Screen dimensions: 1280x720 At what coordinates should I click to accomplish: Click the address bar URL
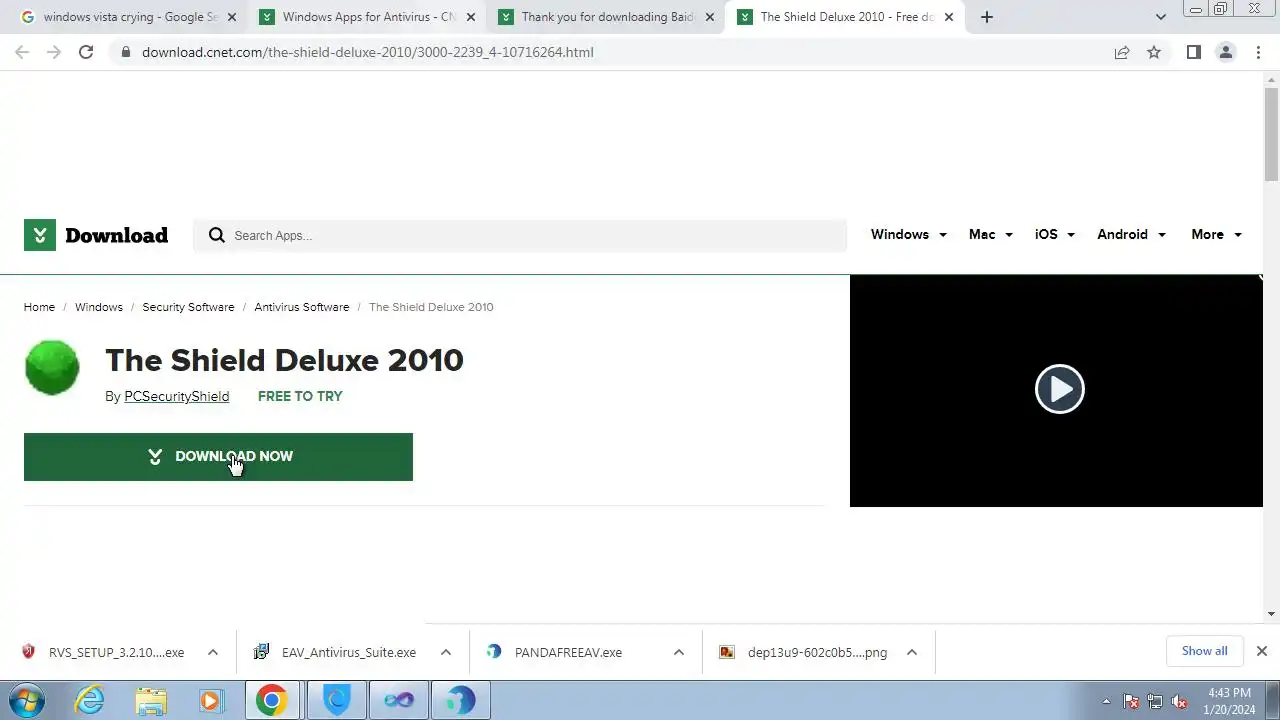pyautogui.click(x=367, y=52)
